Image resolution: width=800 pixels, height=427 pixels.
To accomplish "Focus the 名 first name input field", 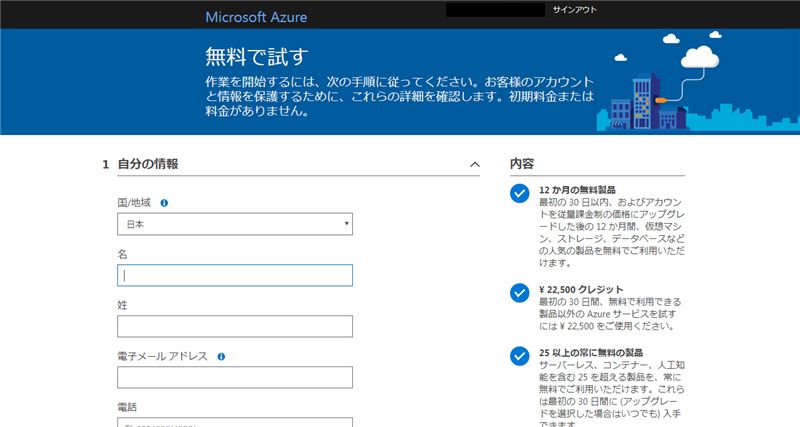I will pos(235,275).
